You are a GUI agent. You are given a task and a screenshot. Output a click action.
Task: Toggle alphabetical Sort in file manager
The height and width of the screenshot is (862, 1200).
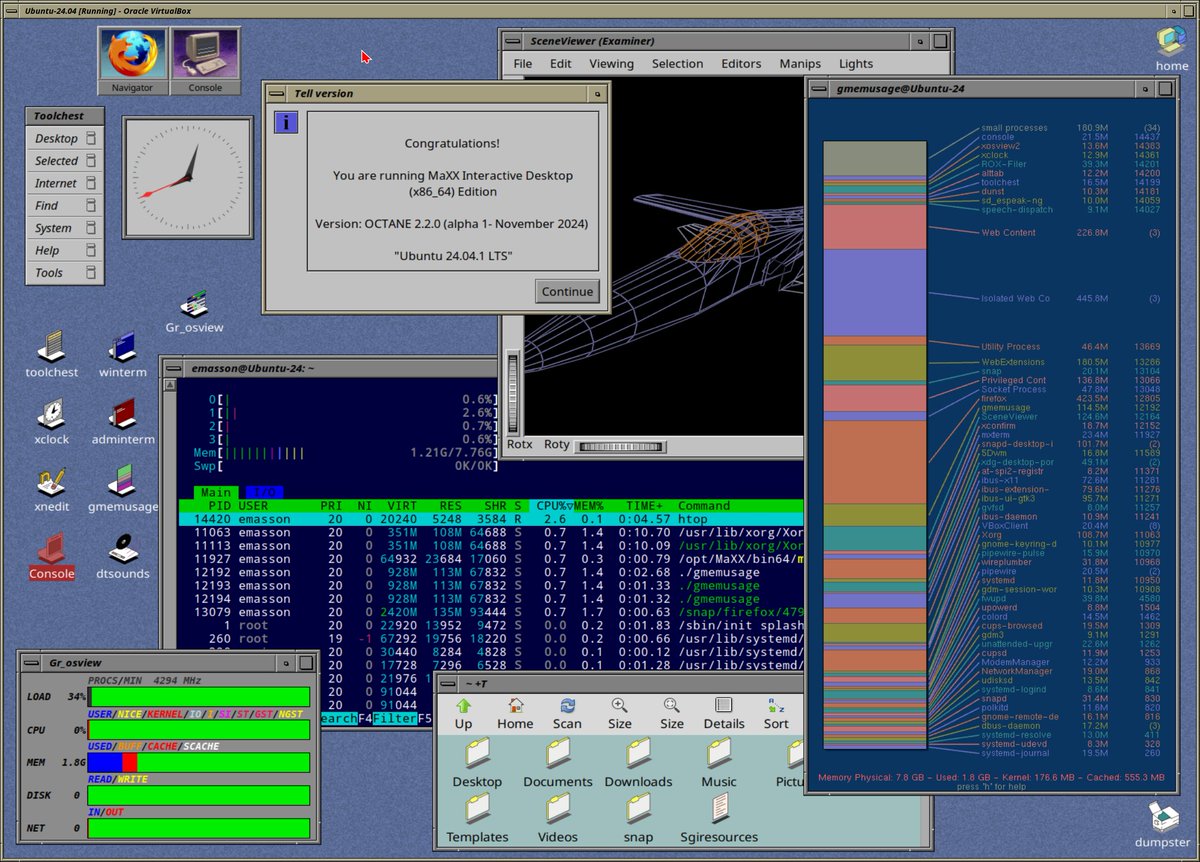[x=776, y=710]
